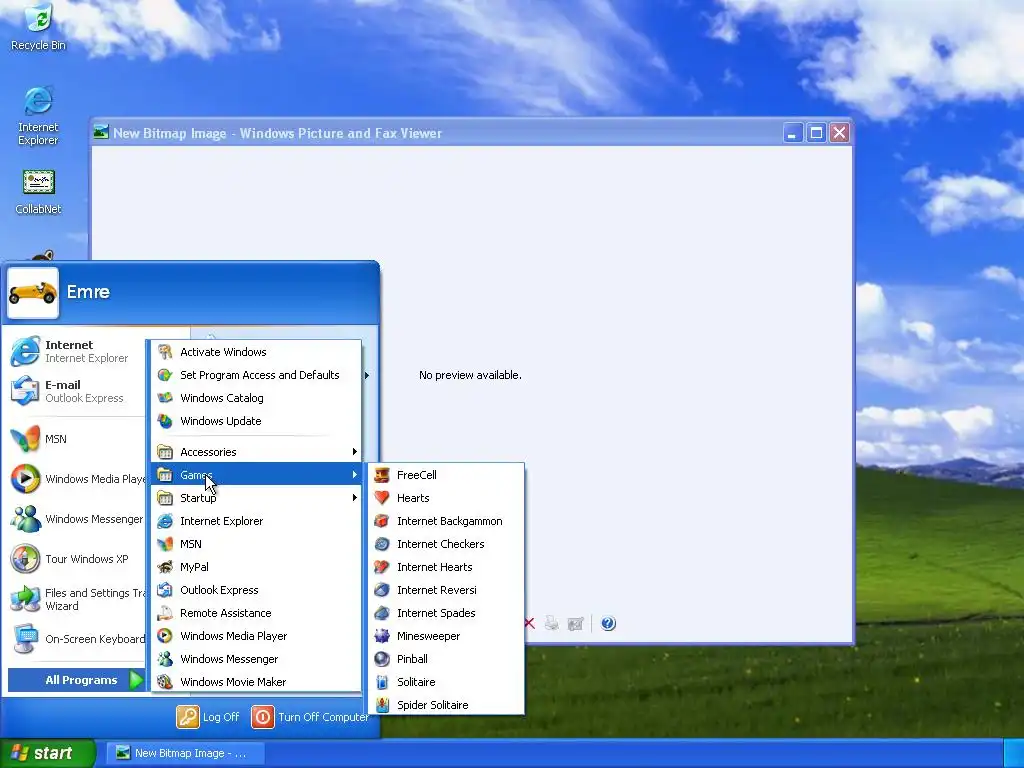This screenshot has width=1024, height=768.
Task: Click the Activate Windows keys icon
Action: (x=165, y=351)
